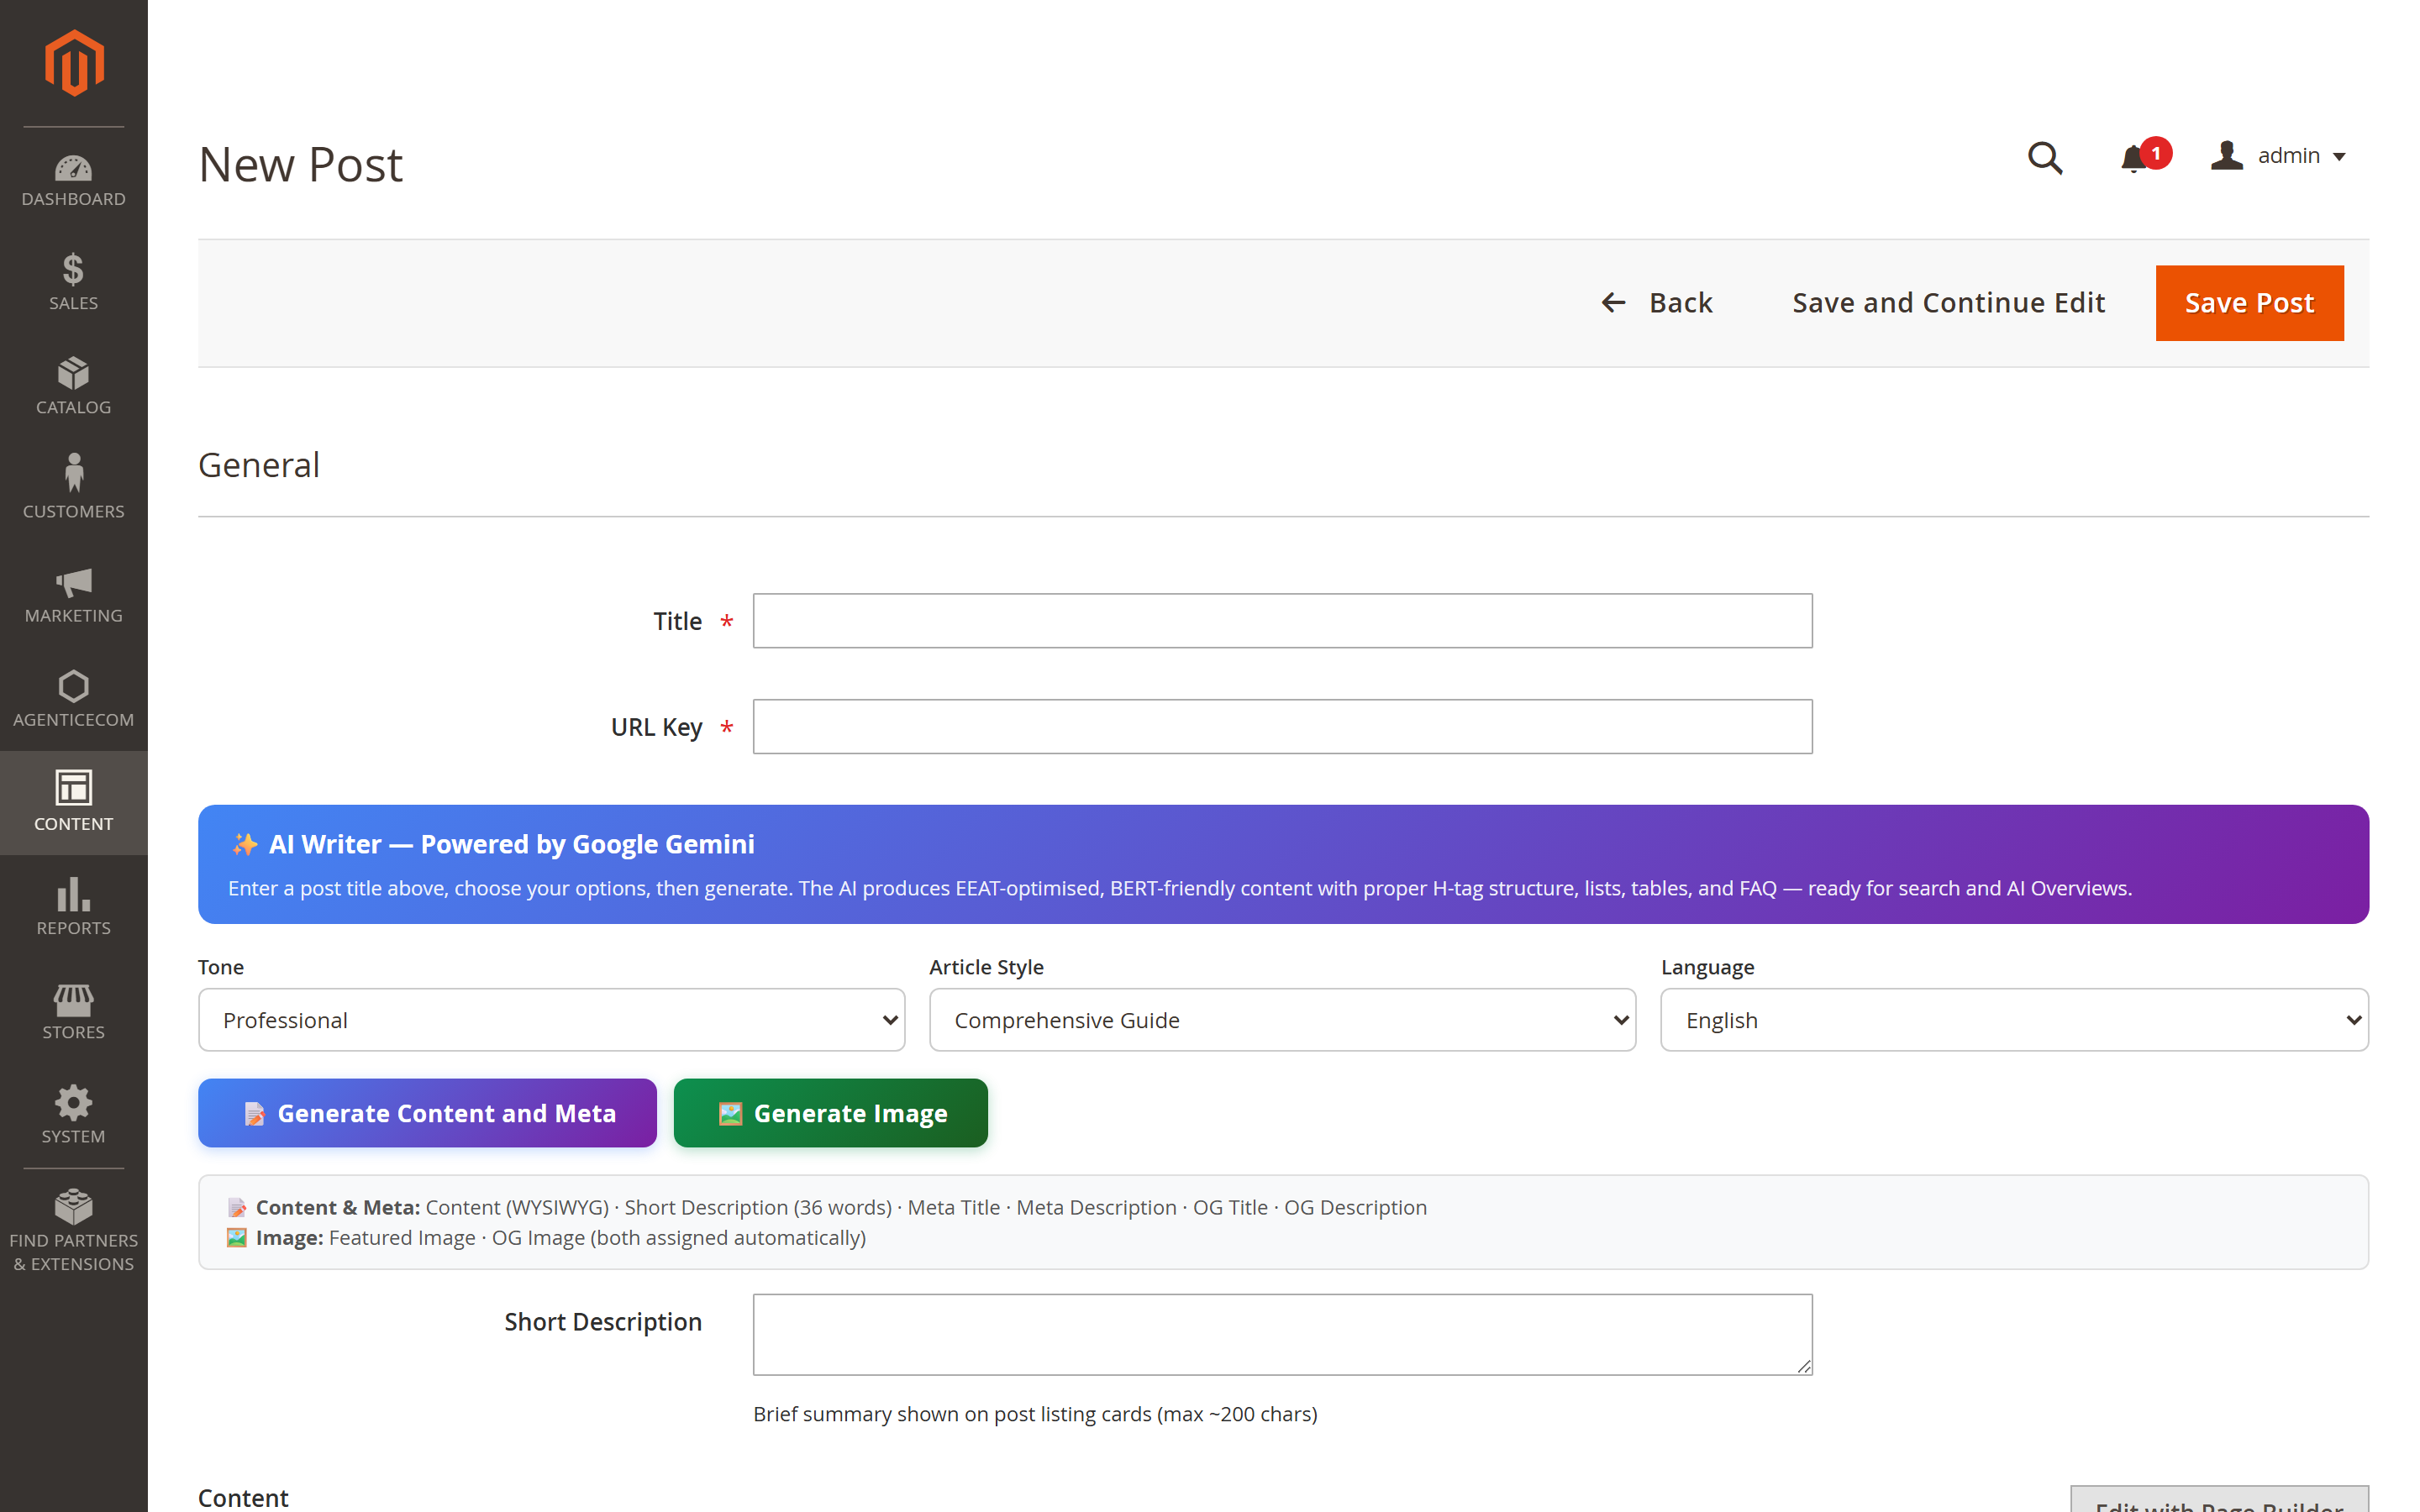Screen dimensions: 2420x1512
Task: Click the 'Content & Meta:' info line
Action: [827, 1208]
